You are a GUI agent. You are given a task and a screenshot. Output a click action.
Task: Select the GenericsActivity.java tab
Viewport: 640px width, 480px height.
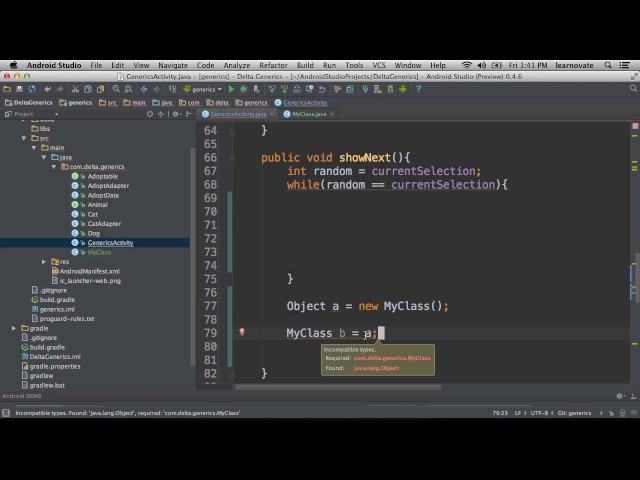[238, 114]
